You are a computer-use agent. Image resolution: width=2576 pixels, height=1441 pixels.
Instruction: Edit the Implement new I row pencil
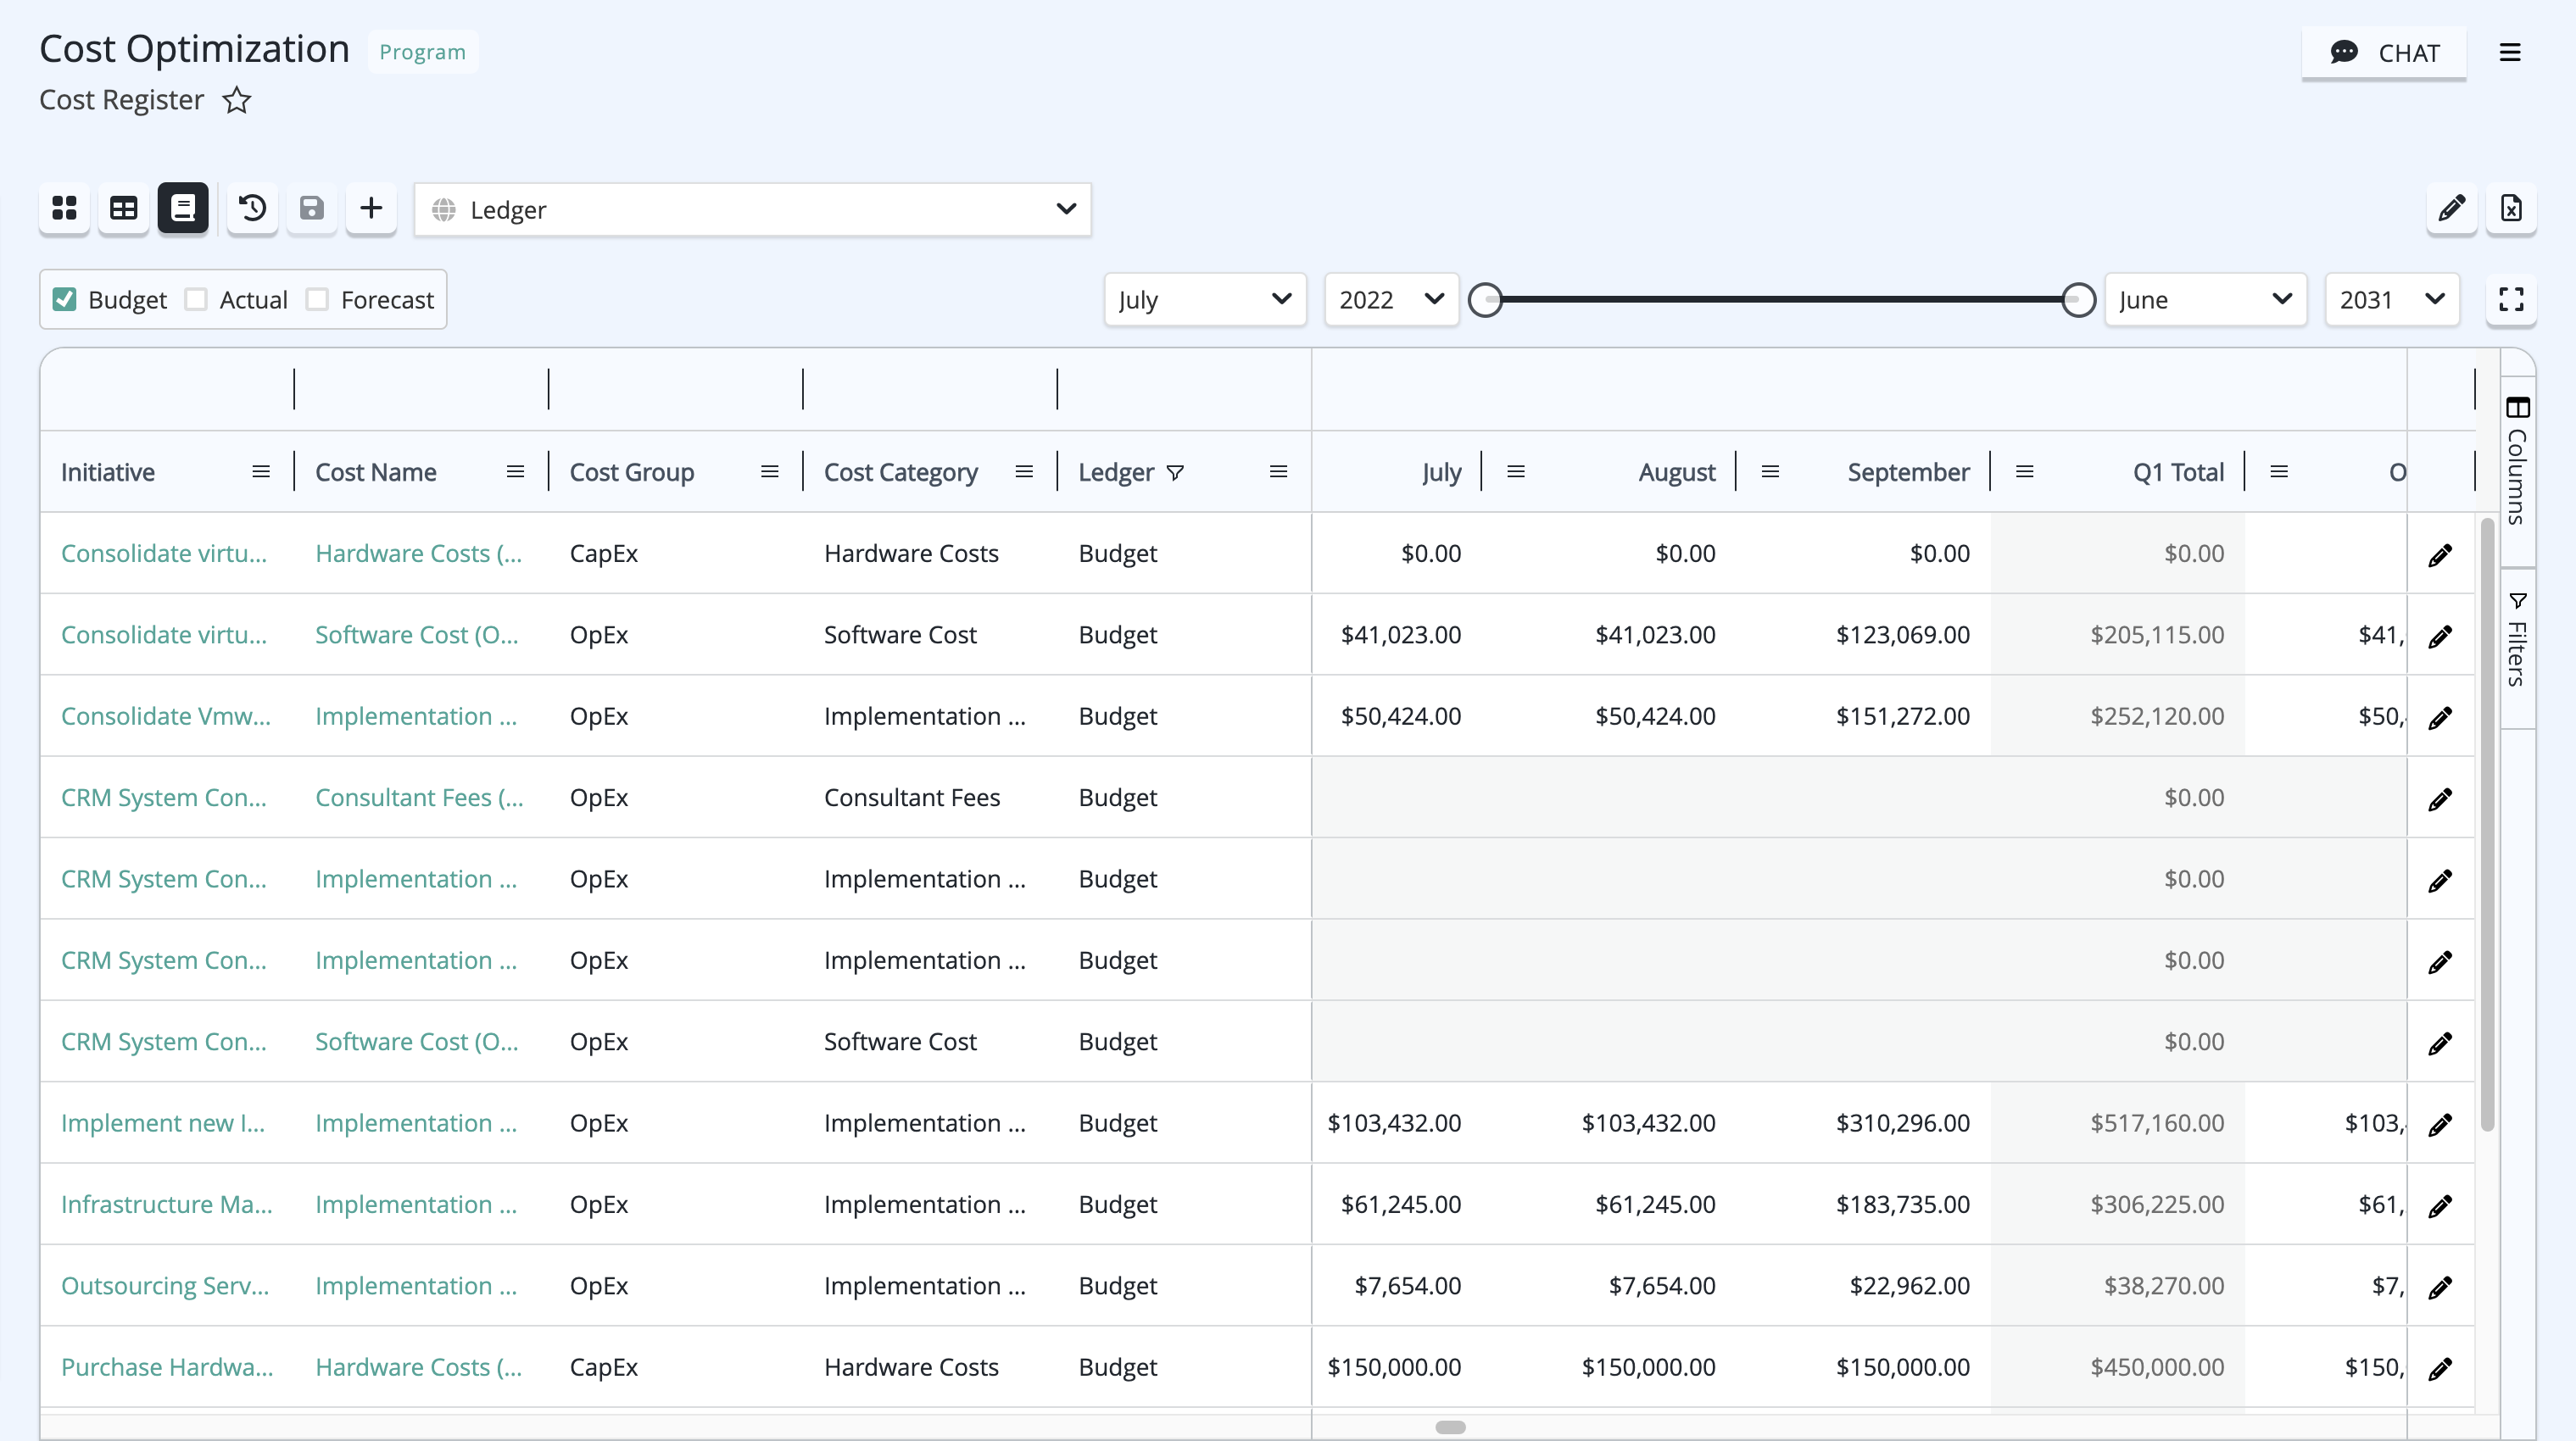point(2440,1124)
